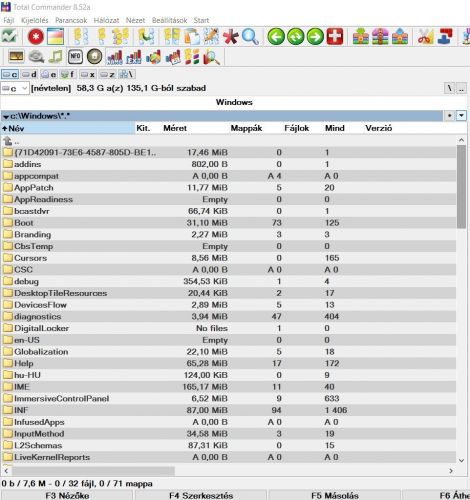Click the scissors toolbar icon
Image resolution: width=470 pixels, height=500 pixels.
426,36
